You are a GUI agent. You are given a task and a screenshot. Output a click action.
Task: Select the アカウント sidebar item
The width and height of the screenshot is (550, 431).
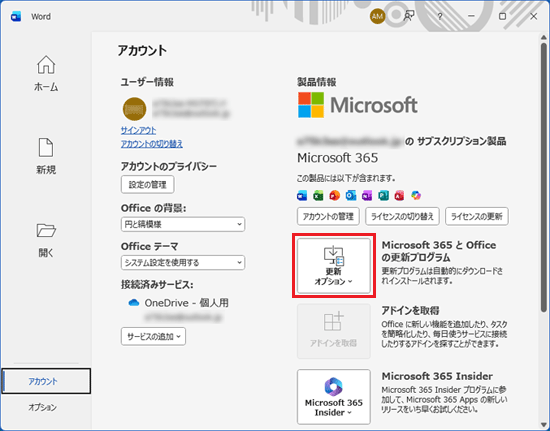tap(46, 381)
